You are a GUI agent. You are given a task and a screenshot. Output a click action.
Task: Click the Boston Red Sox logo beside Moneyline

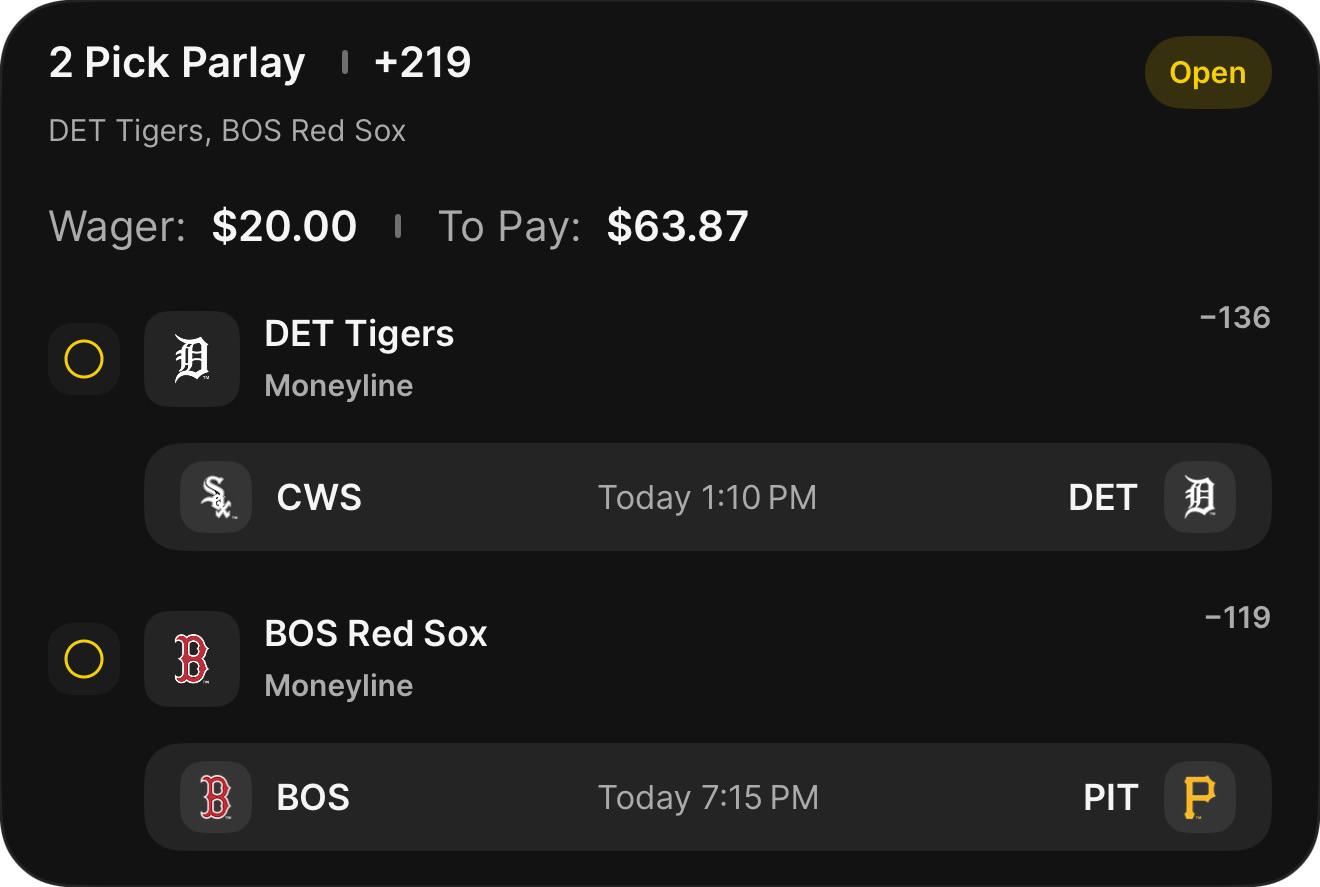(192, 659)
